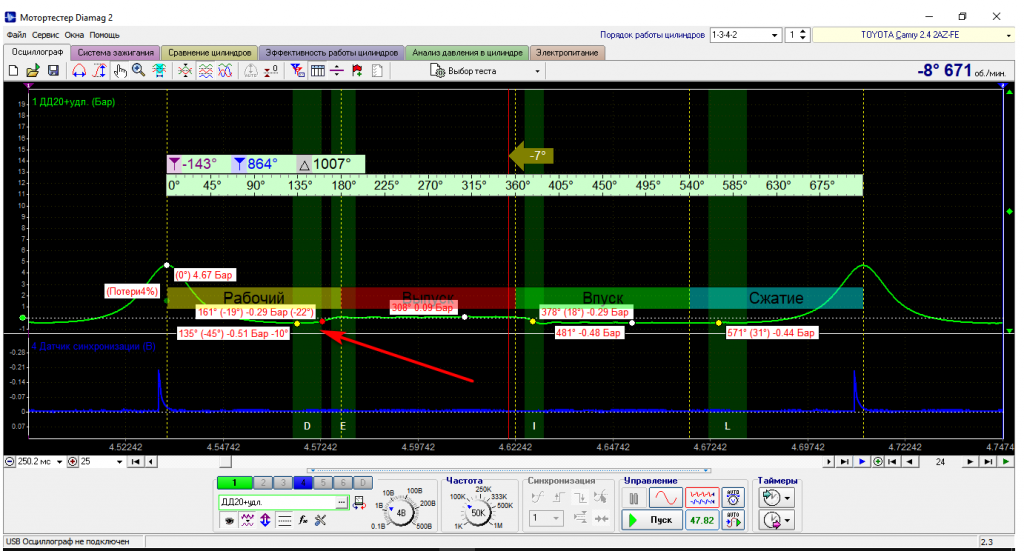1024x551 pixels.
Task: Toggle channel D button
Action: pos(364,483)
